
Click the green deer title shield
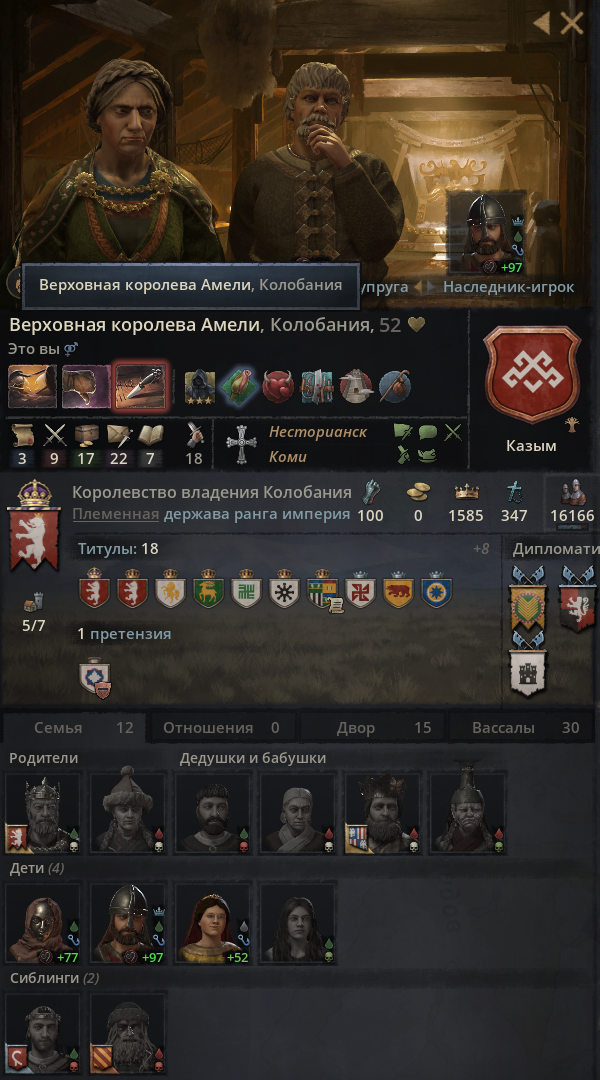[209, 589]
